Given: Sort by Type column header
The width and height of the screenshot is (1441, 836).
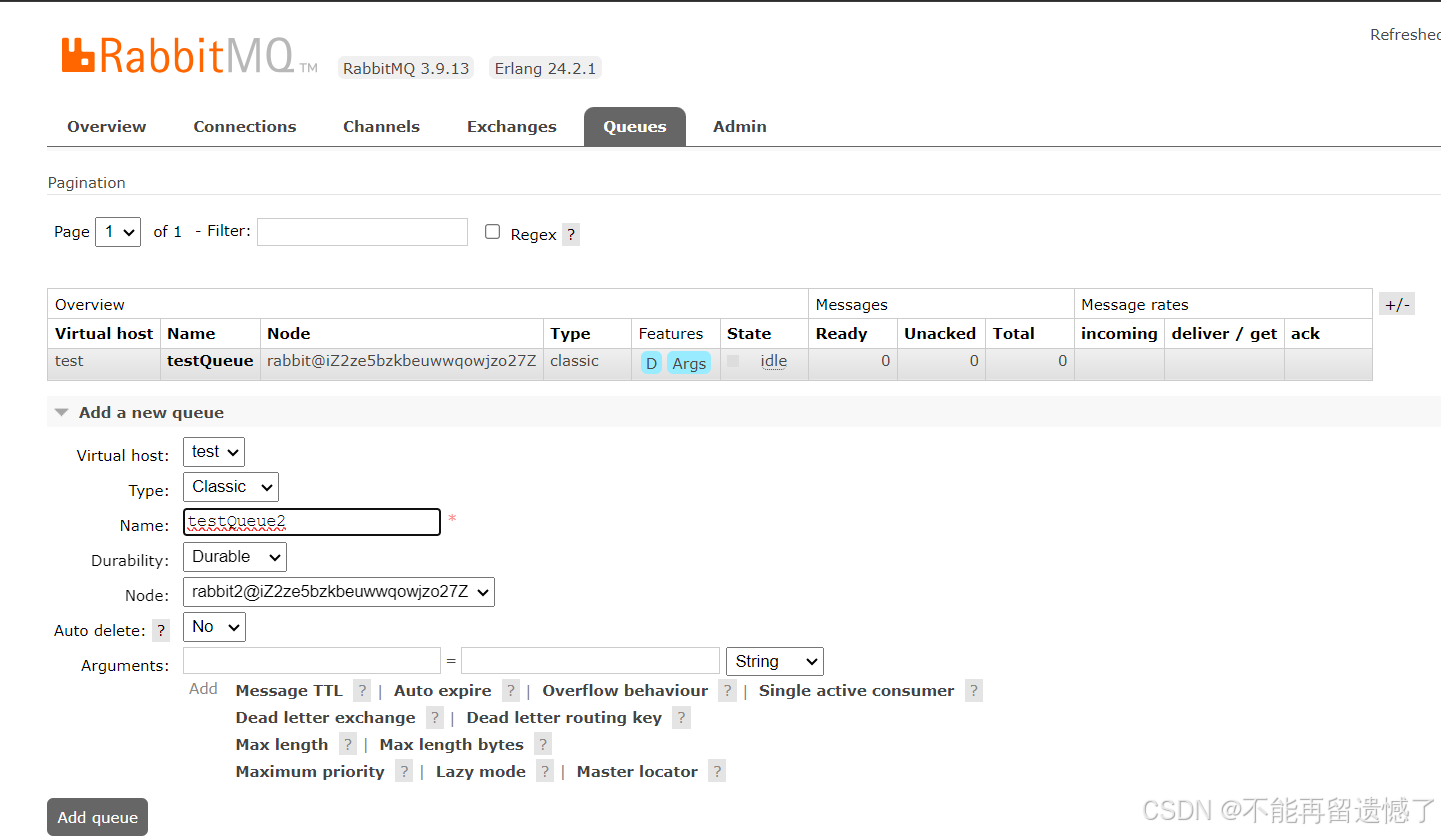Looking at the screenshot, I should pos(570,333).
